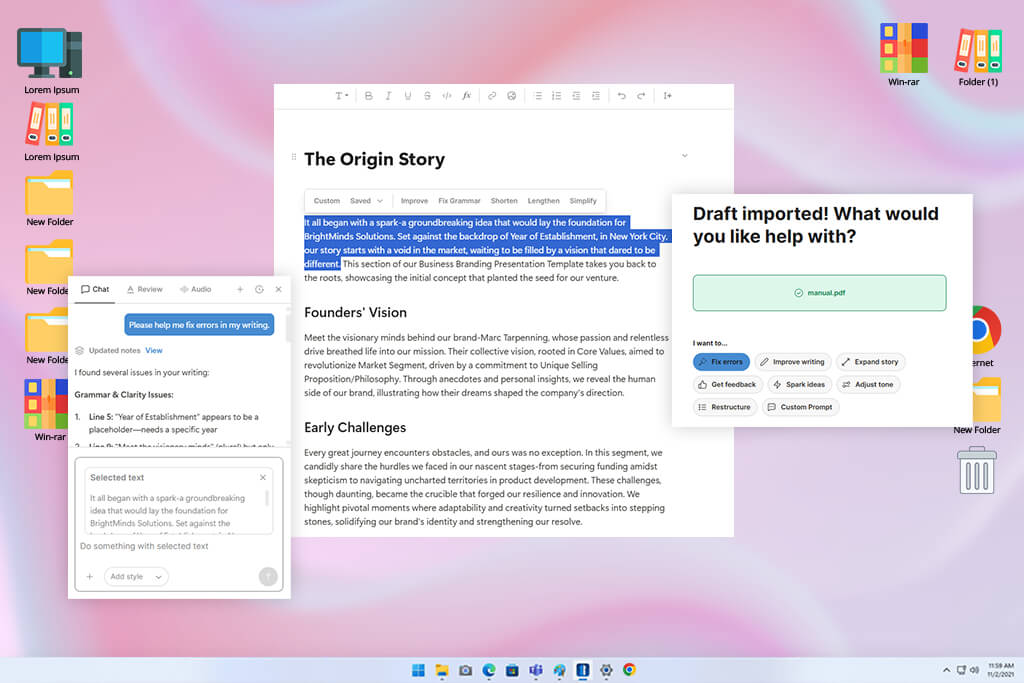Click the Founders' Vision heading
This screenshot has width=1024, height=683.
(x=355, y=313)
